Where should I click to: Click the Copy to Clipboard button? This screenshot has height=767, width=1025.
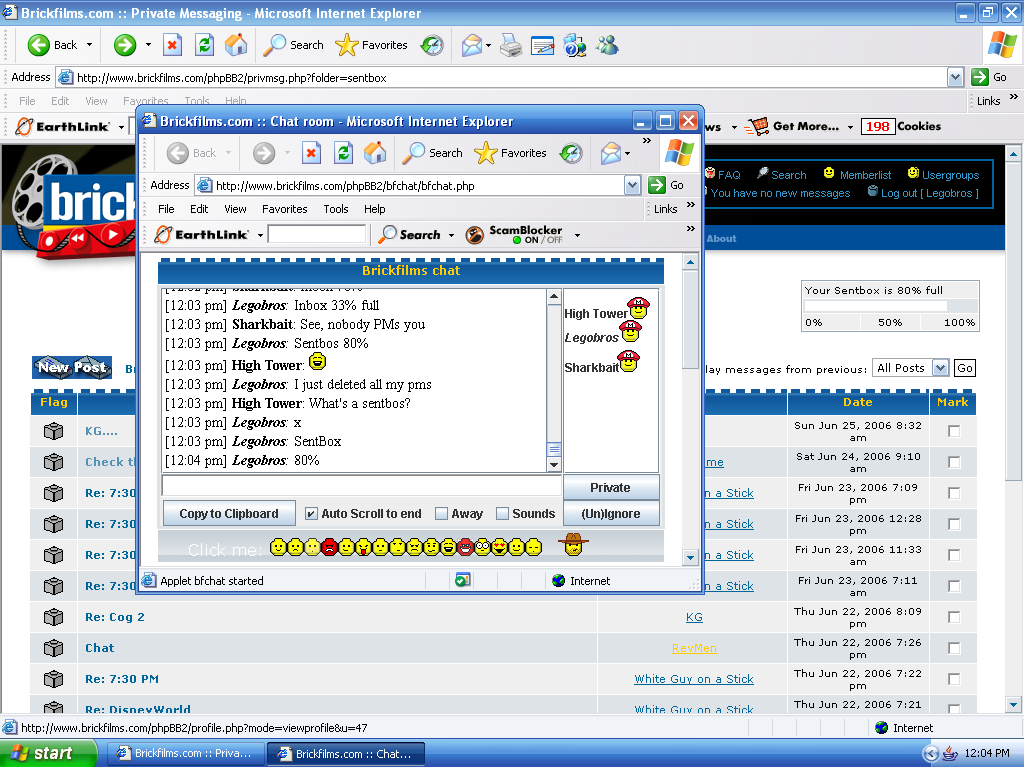(229, 514)
